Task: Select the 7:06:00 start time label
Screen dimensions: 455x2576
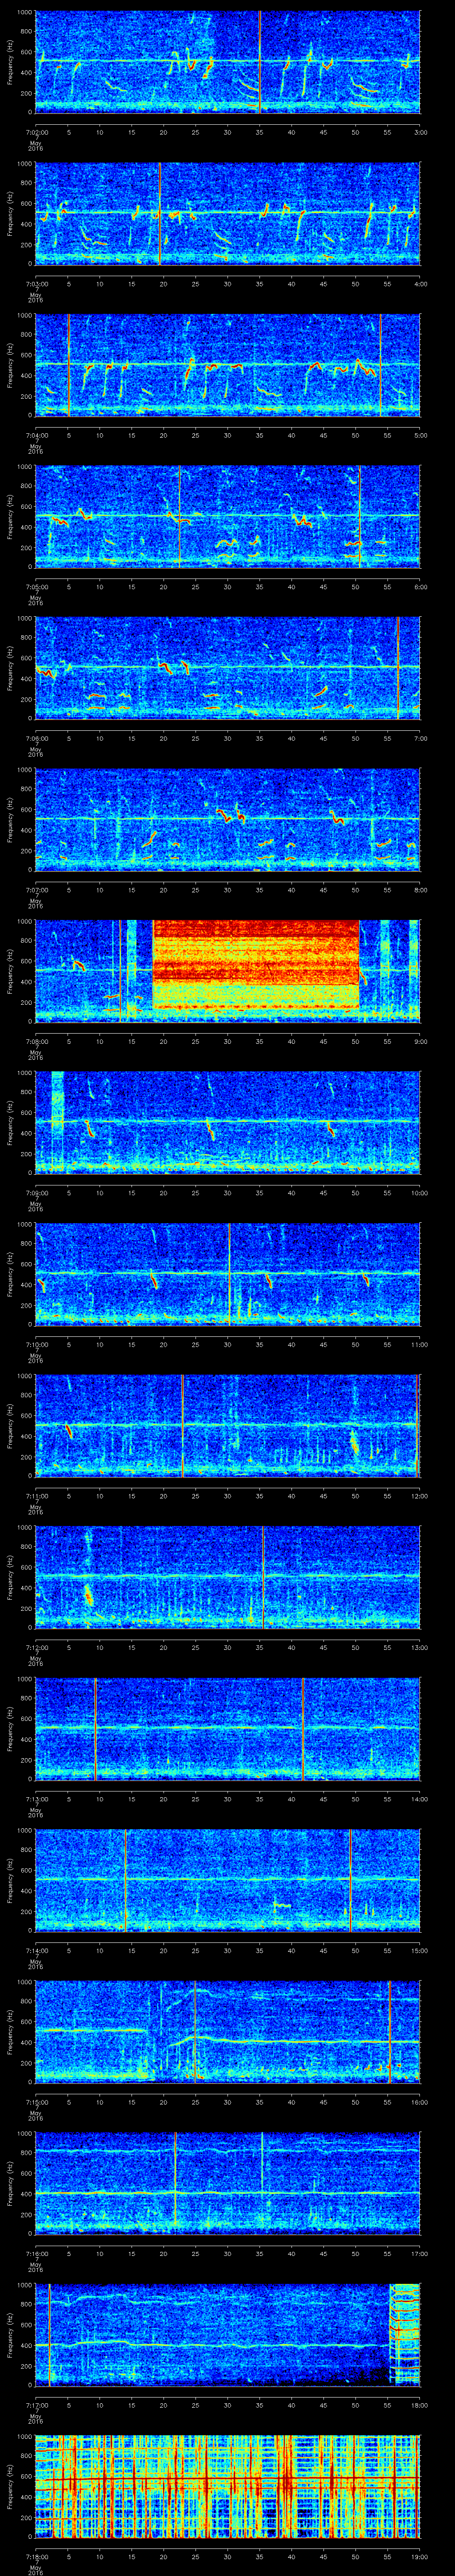Action: click(36, 738)
